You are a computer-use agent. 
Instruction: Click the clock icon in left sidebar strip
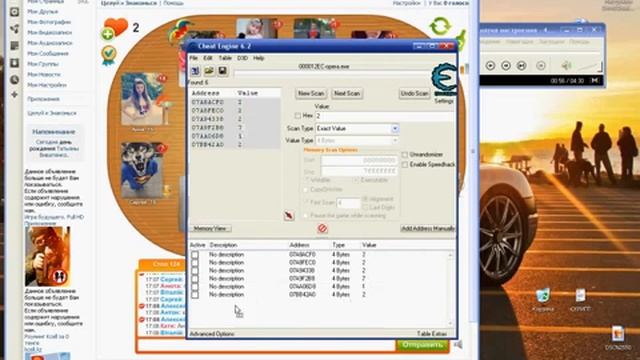point(15,80)
